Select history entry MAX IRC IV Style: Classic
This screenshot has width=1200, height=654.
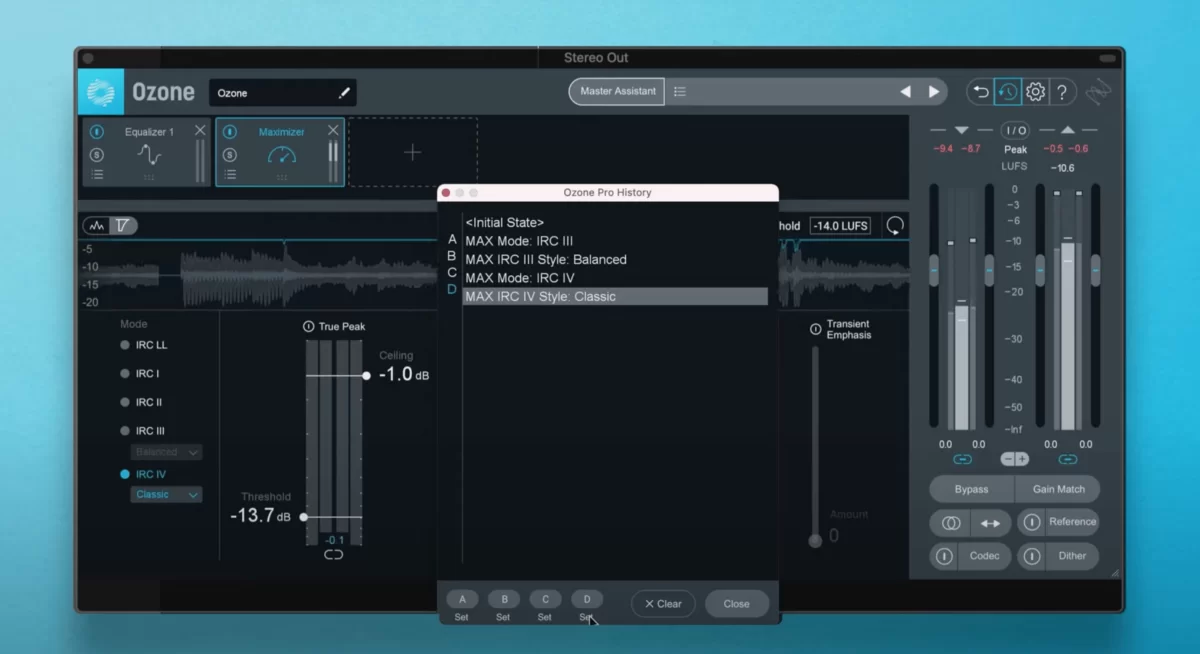(x=615, y=296)
